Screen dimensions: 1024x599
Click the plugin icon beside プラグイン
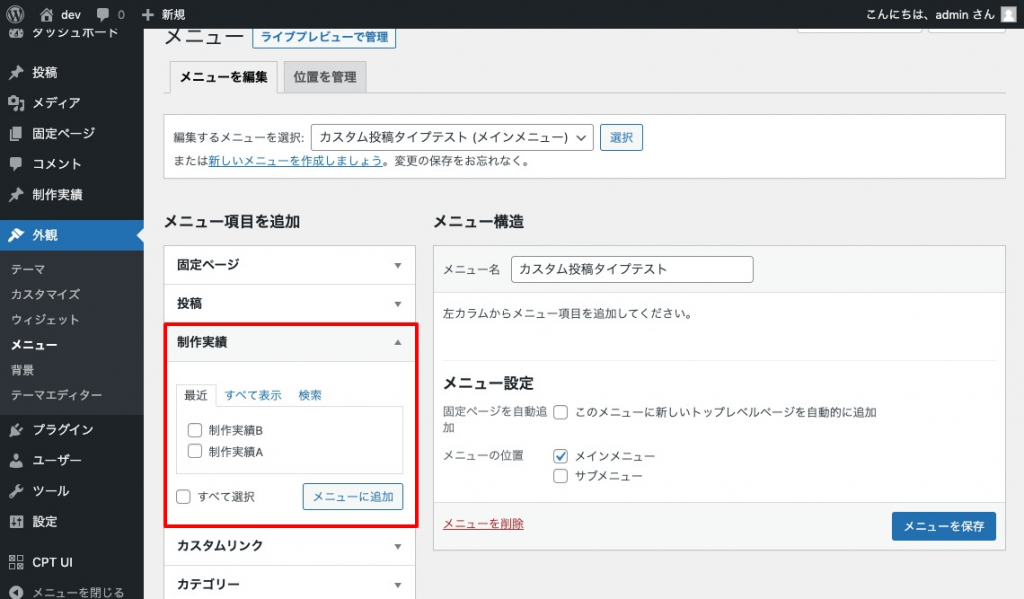point(16,430)
